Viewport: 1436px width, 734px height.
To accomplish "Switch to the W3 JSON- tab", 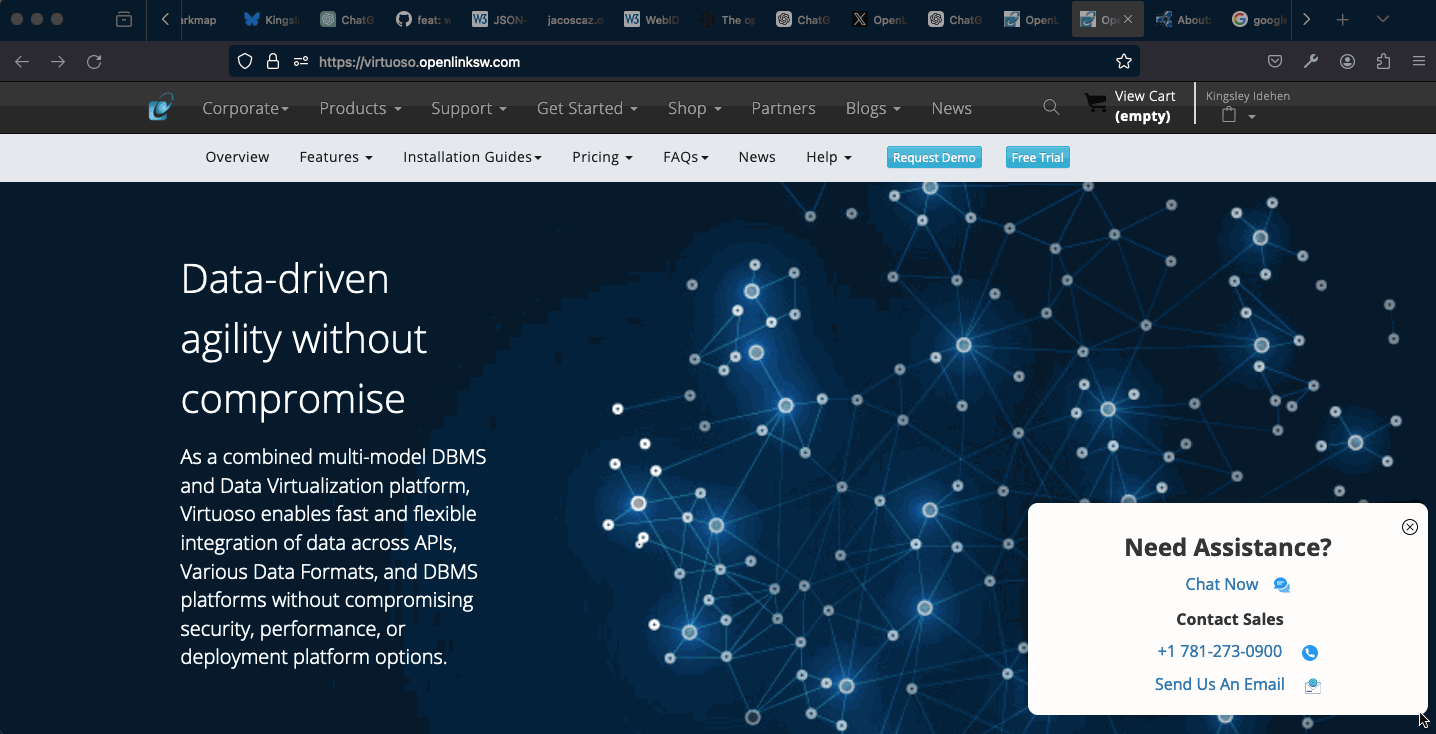I will click(498, 19).
